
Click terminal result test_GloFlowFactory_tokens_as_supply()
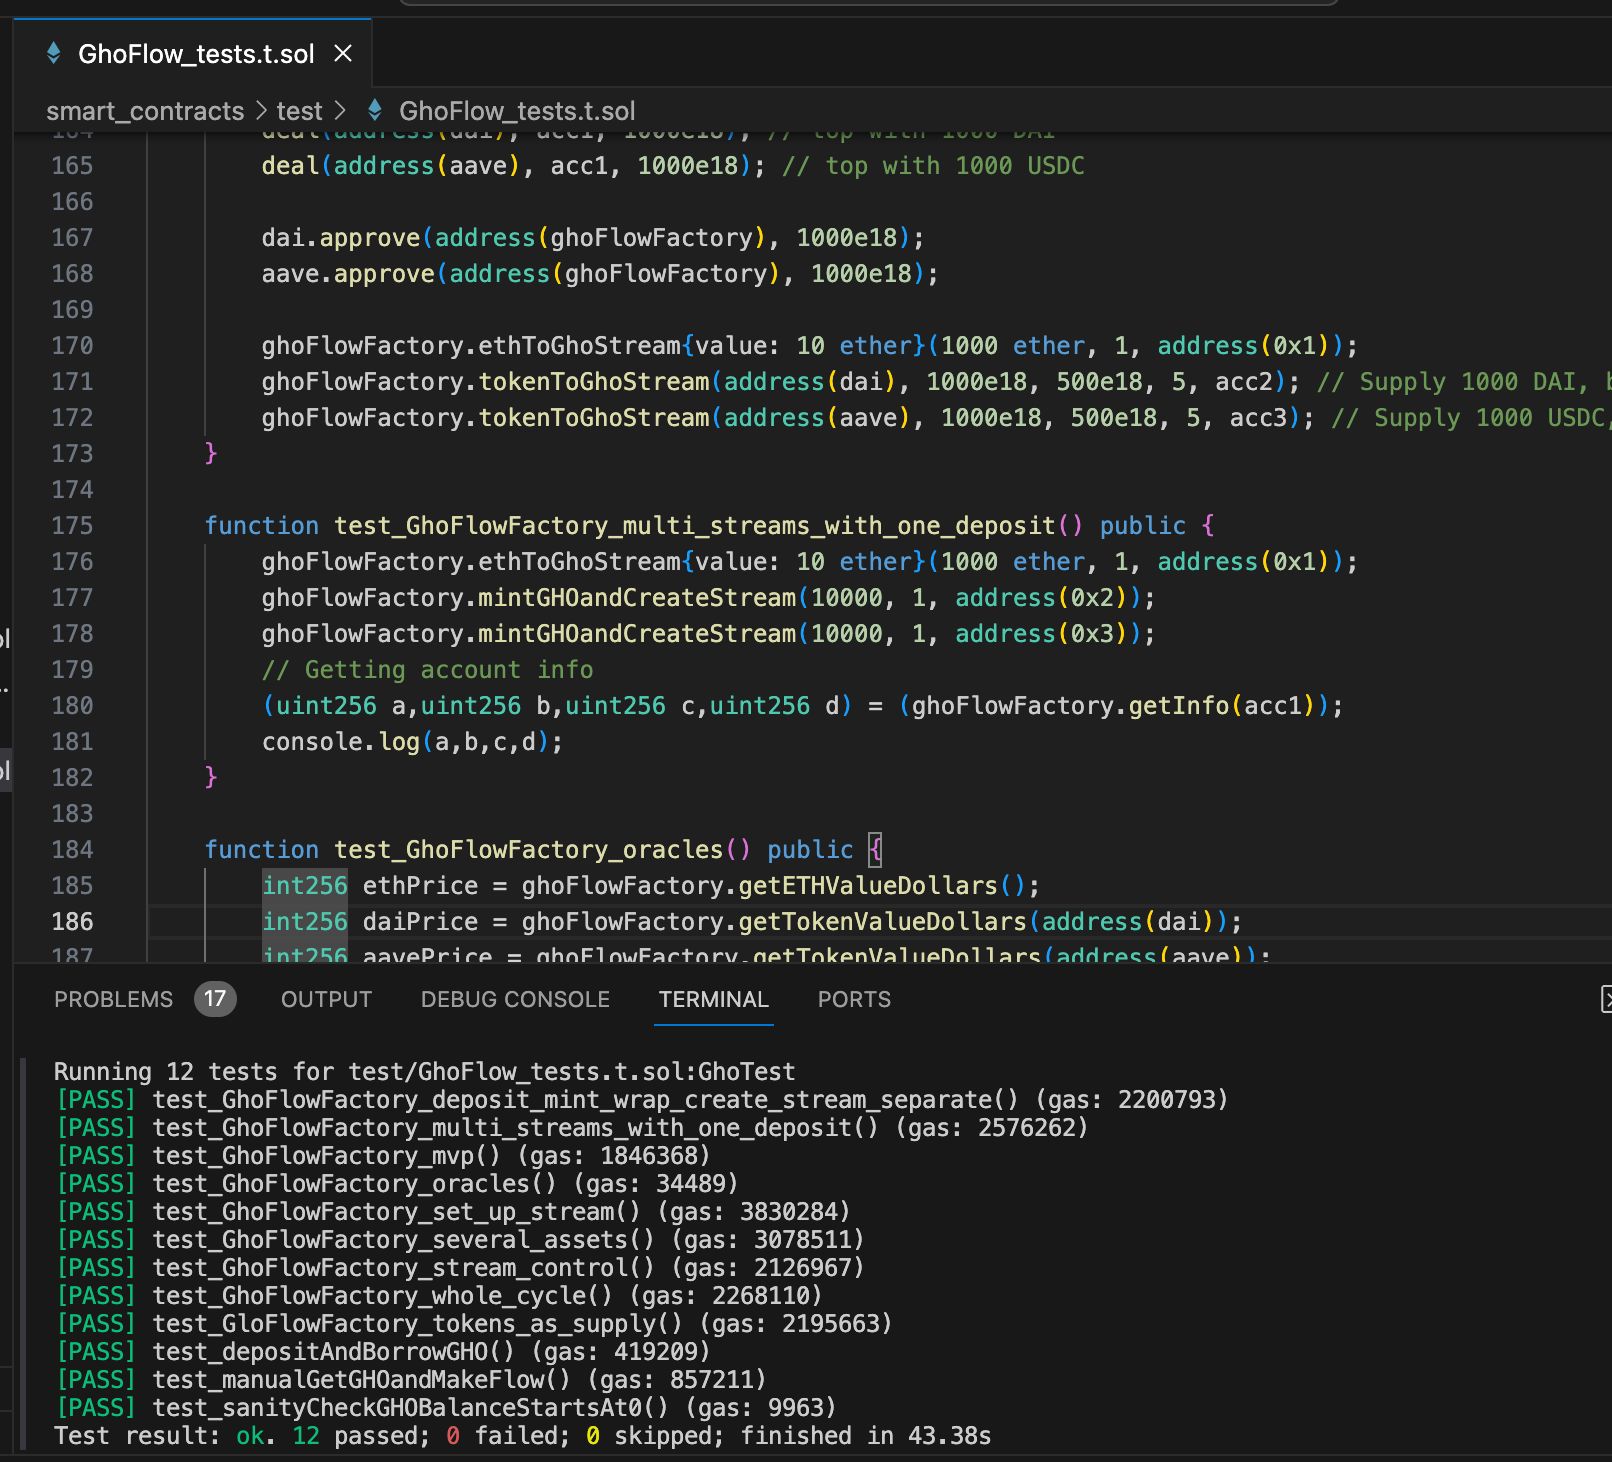pos(473,1324)
